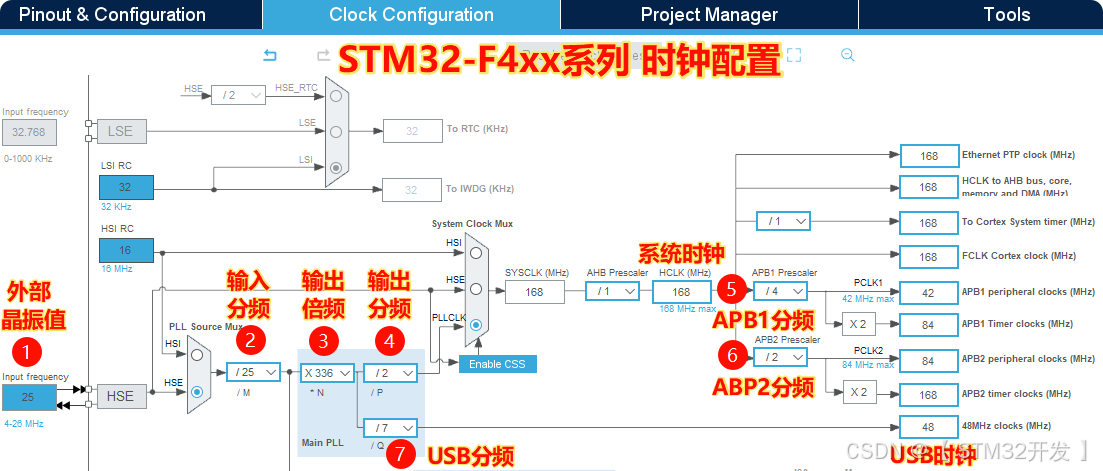This screenshot has height=471, width=1103.
Task: Click the 0-1000 KHz range label
Action: point(27,159)
